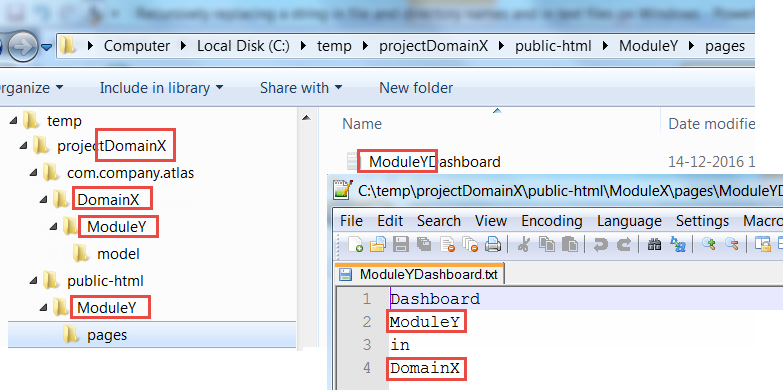Open the Include in library dropdown

click(x=161, y=87)
